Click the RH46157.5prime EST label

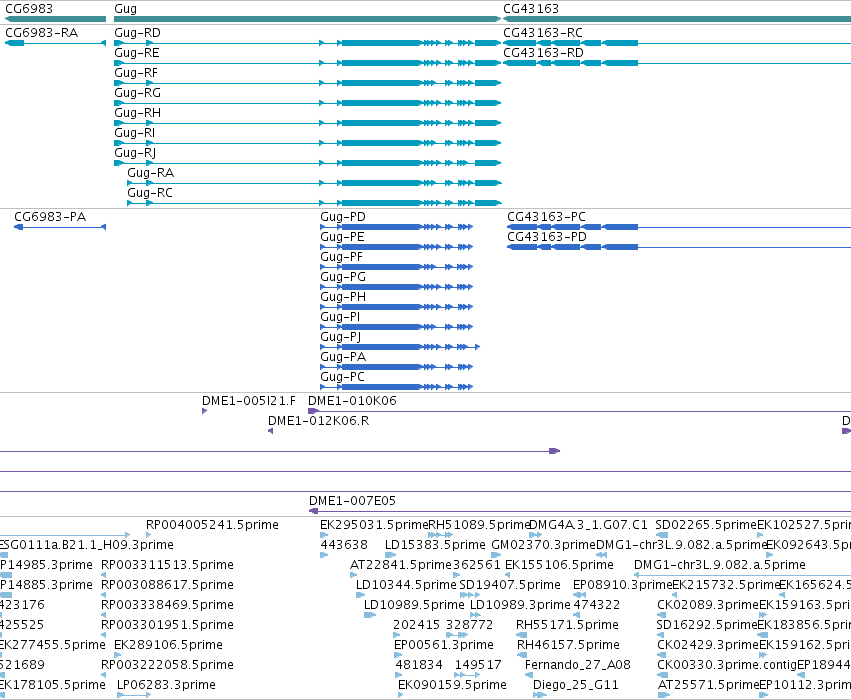[x=568, y=645]
